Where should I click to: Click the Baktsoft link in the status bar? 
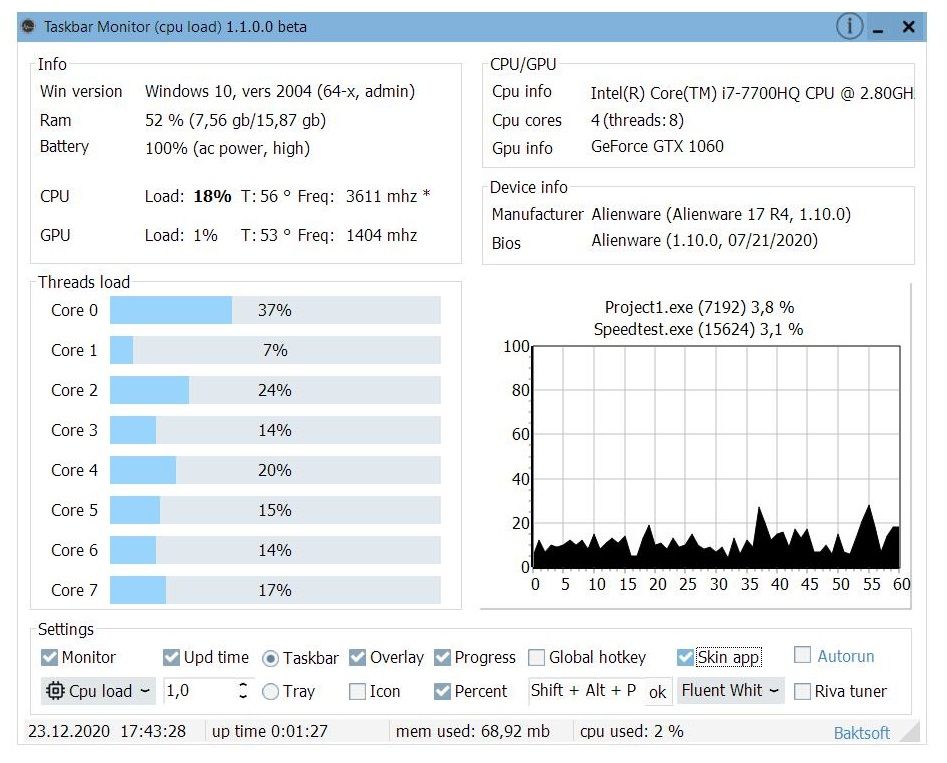pos(861,732)
